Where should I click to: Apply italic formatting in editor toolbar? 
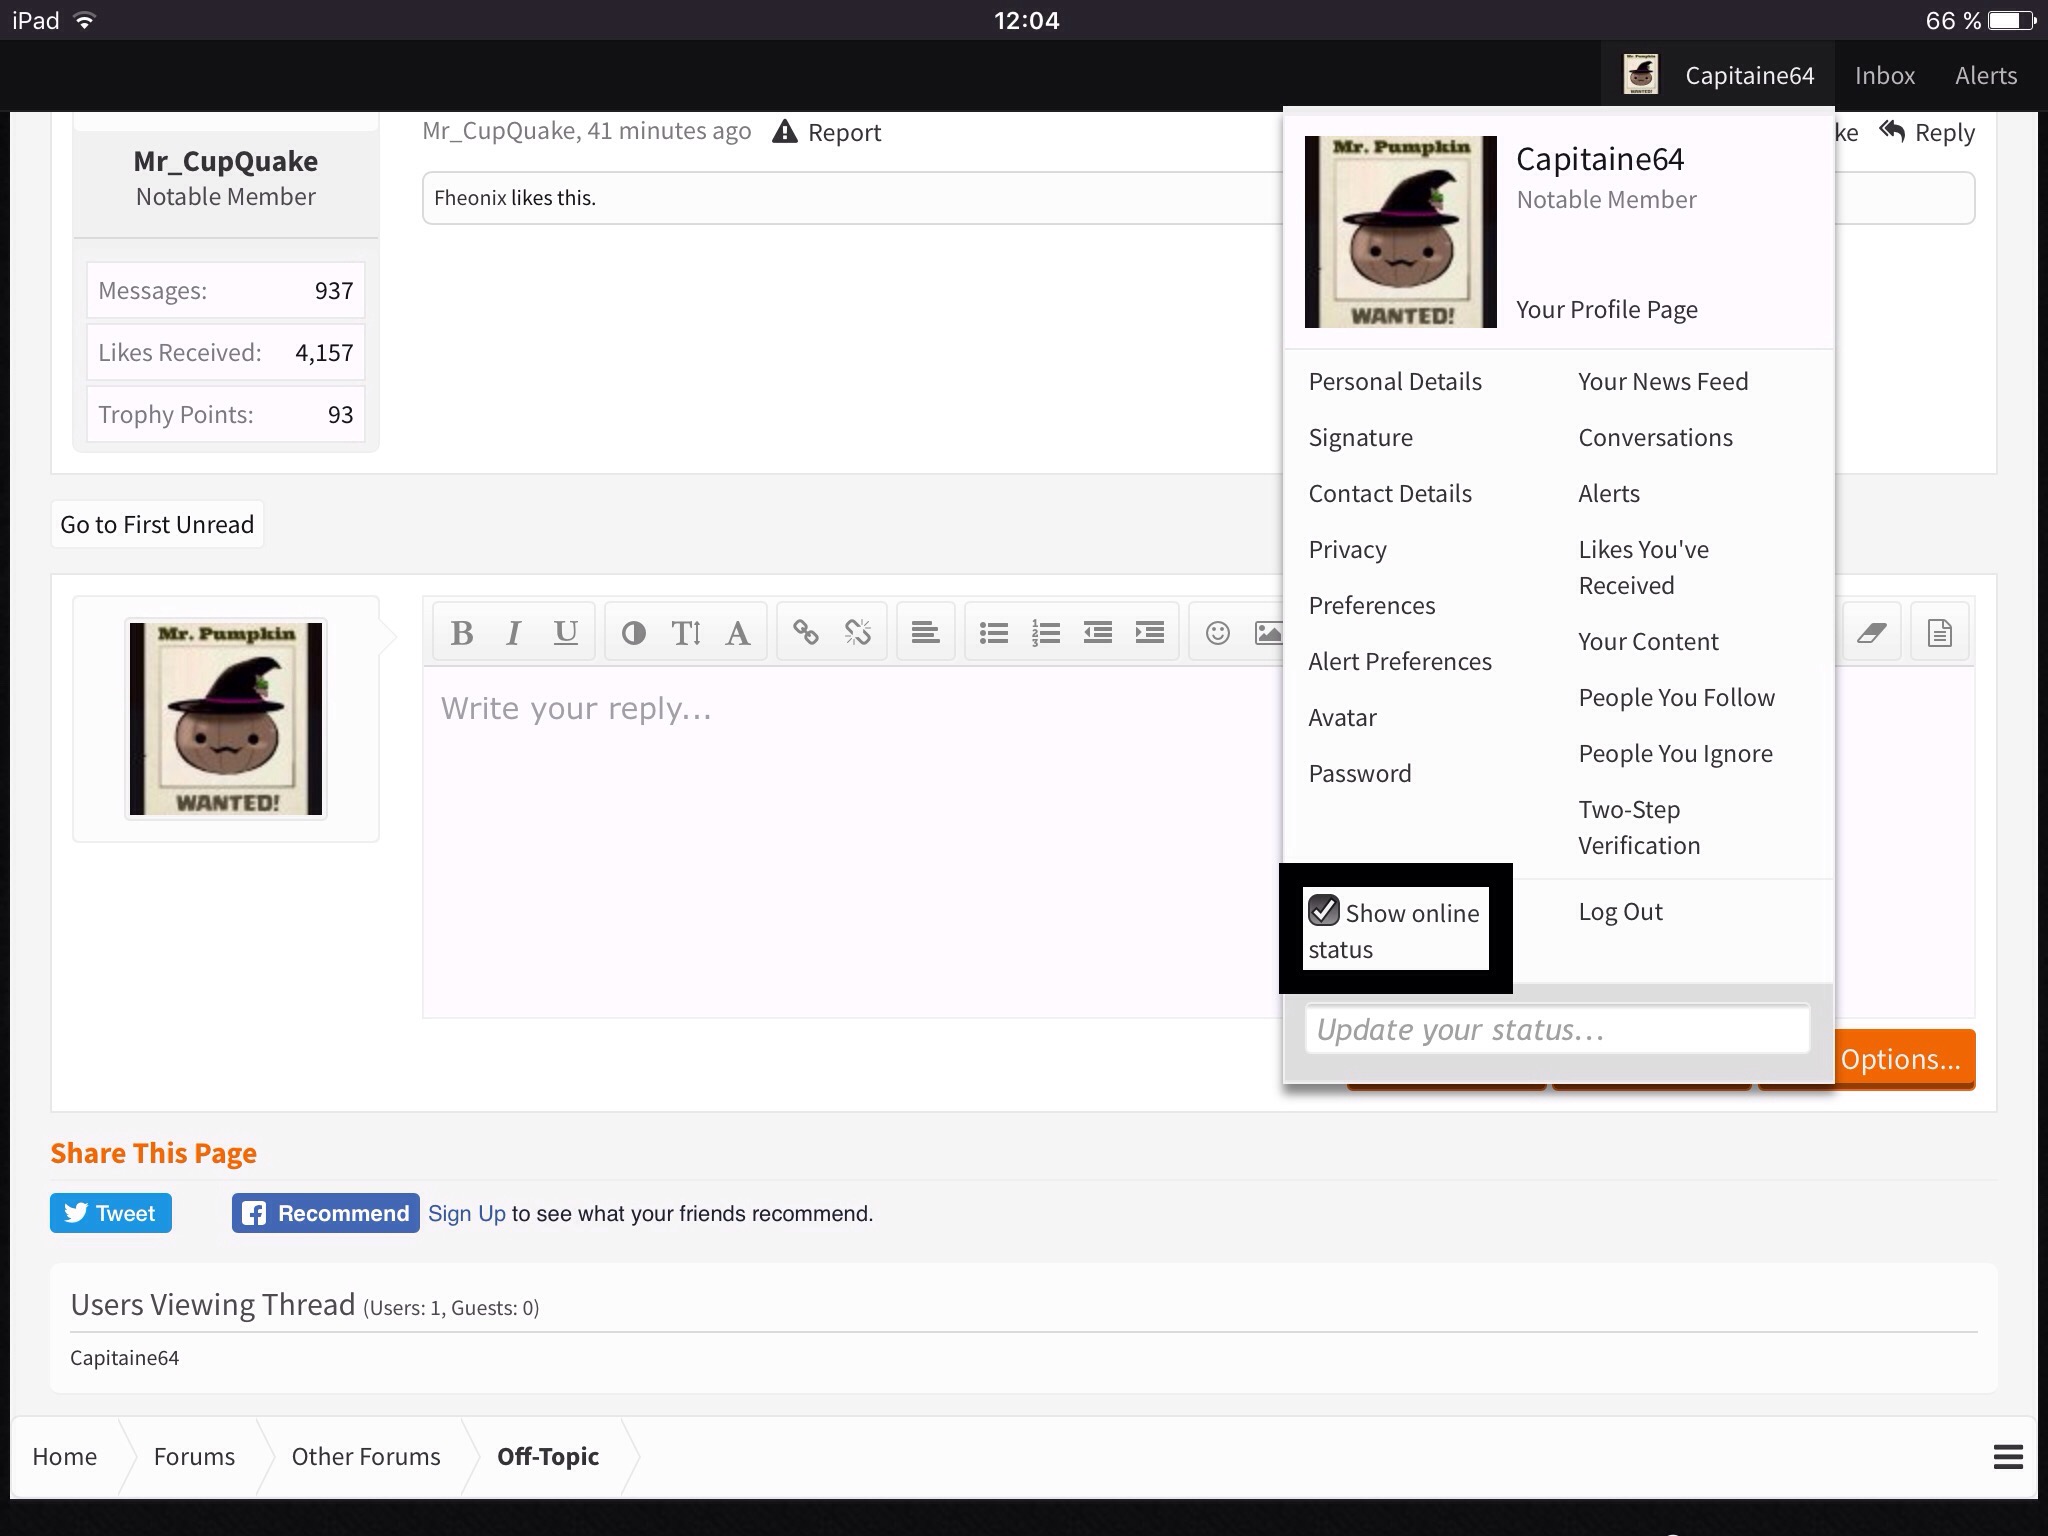(x=514, y=633)
